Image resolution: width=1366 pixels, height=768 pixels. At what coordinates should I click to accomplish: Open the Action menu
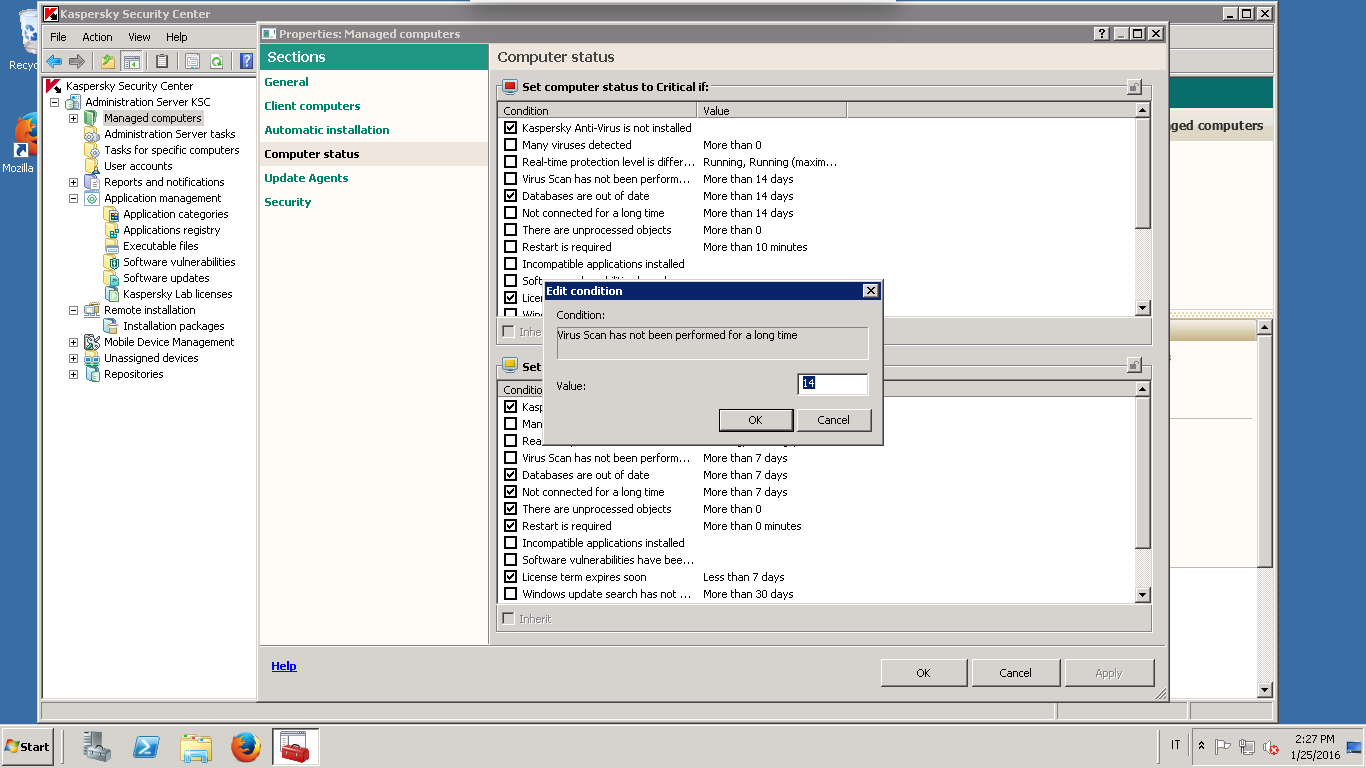(97, 37)
